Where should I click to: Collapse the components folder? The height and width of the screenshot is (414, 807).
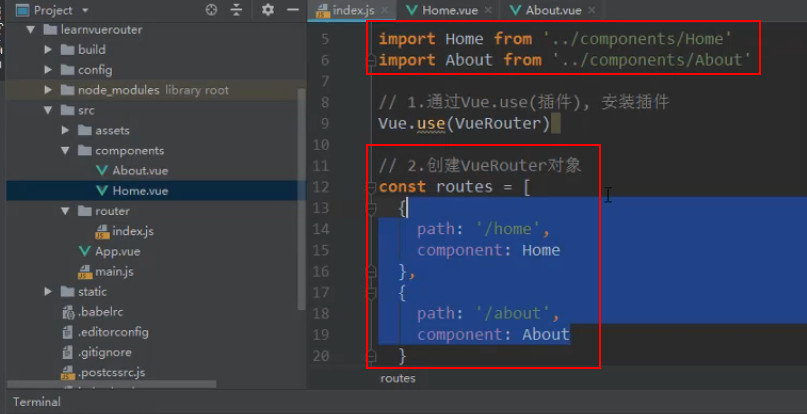coord(65,151)
